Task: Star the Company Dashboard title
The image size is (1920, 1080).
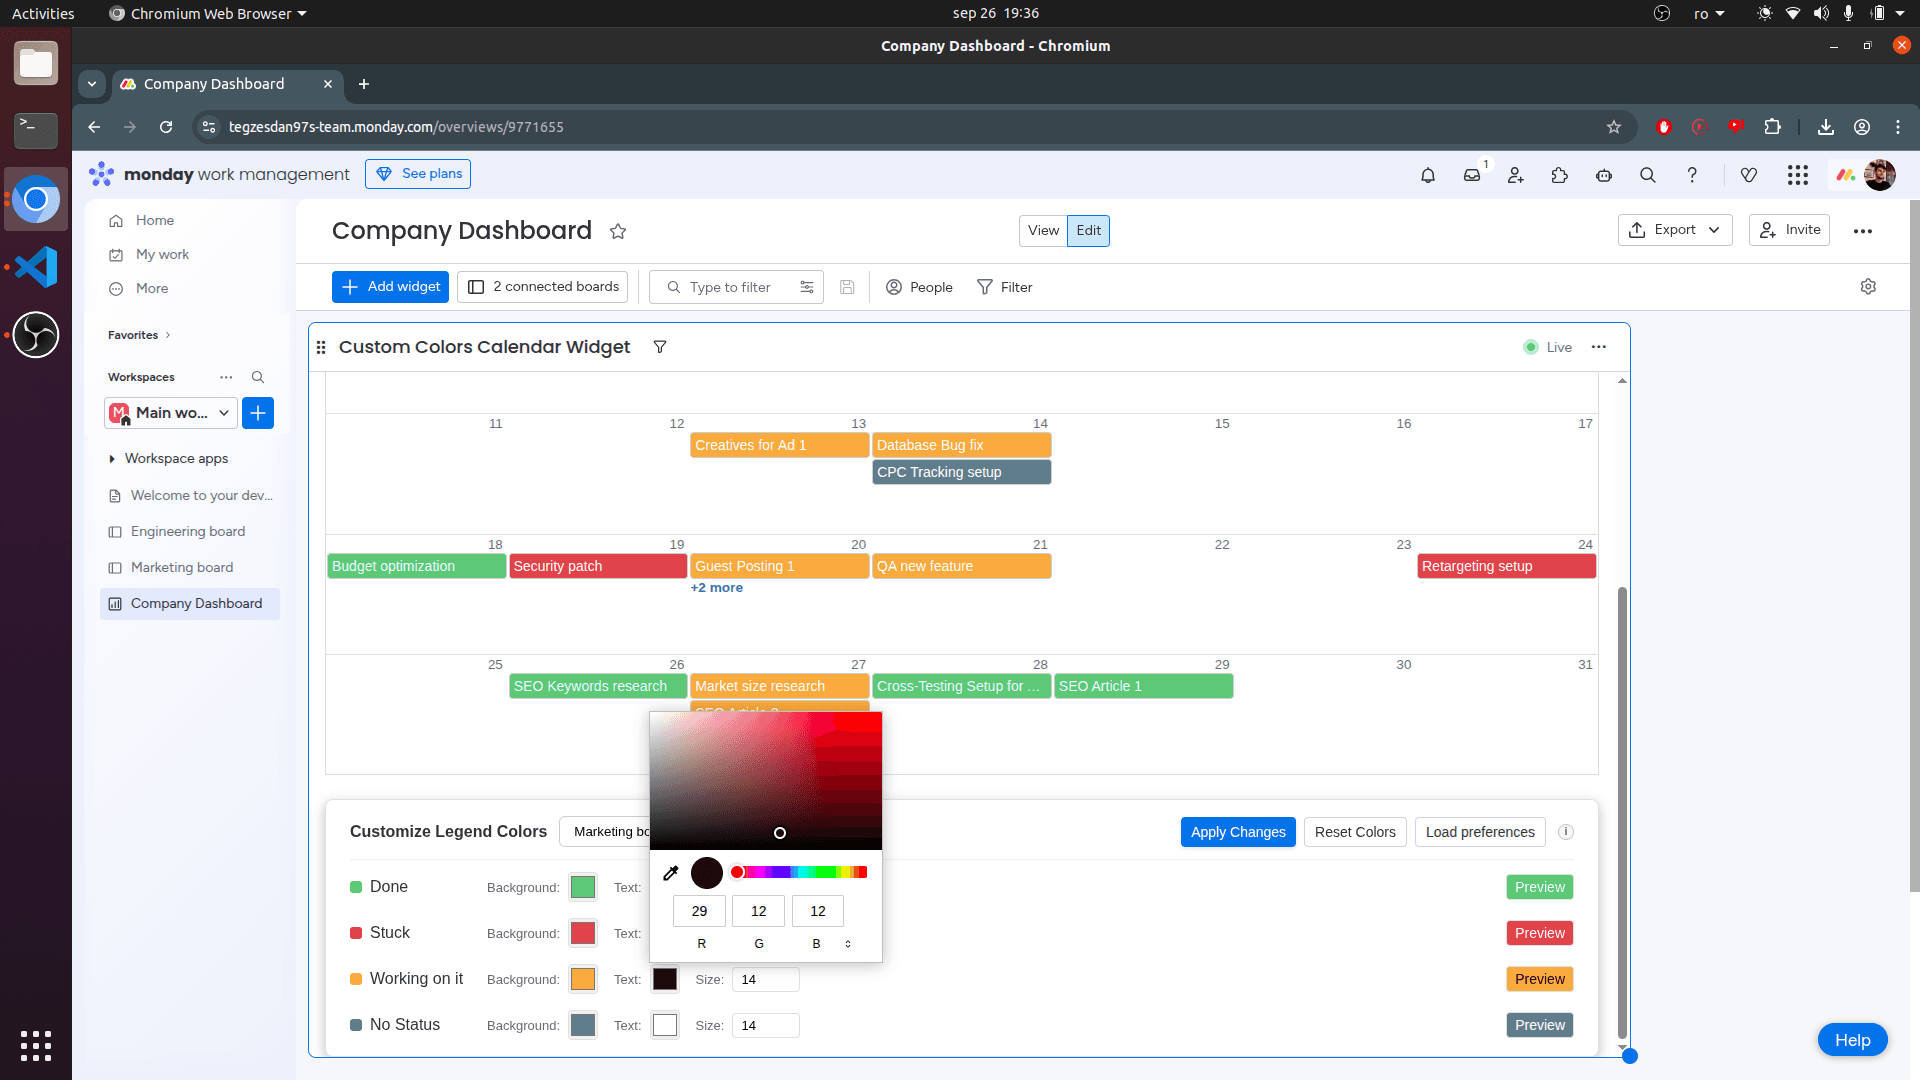Action: [x=618, y=231]
